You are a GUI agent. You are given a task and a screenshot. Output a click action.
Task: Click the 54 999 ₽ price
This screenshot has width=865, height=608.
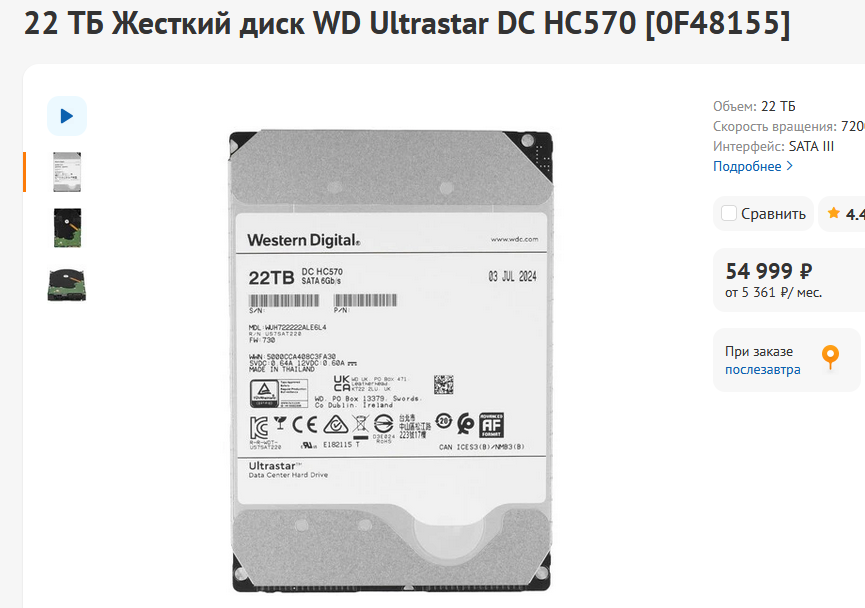[768, 271]
